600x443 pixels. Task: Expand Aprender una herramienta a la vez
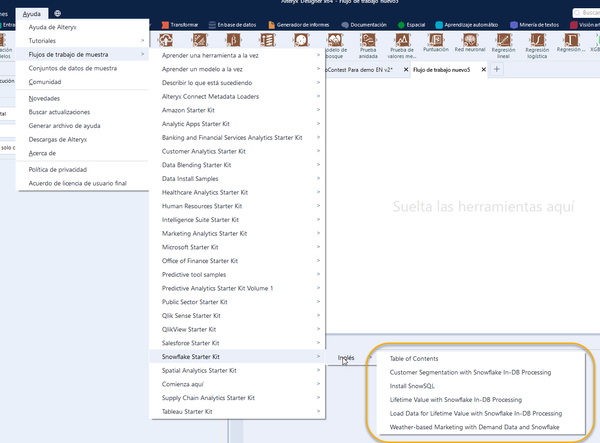click(237, 55)
